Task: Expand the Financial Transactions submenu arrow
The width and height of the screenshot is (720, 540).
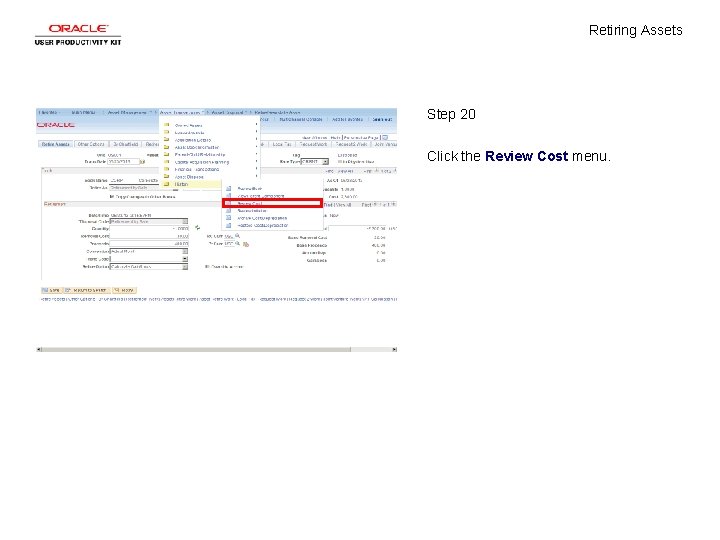Action: coord(256,169)
